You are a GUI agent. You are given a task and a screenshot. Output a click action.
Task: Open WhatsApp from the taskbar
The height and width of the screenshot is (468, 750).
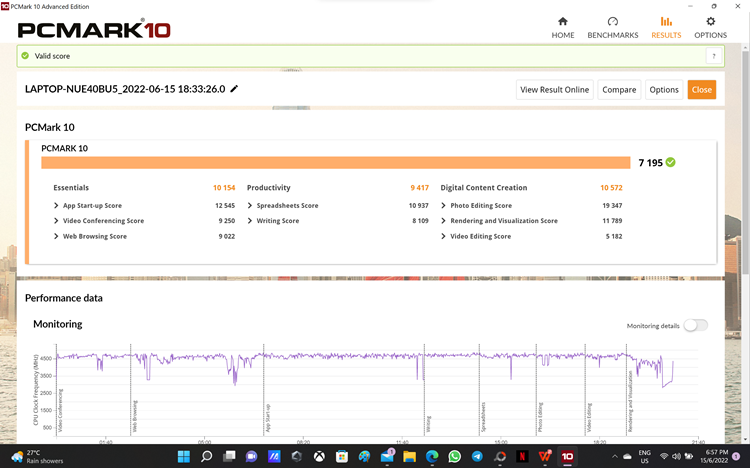pyautogui.click(x=454, y=456)
